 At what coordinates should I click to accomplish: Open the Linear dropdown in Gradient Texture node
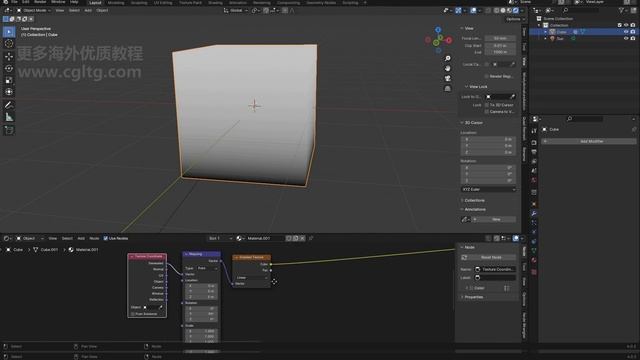(x=251, y=278)
